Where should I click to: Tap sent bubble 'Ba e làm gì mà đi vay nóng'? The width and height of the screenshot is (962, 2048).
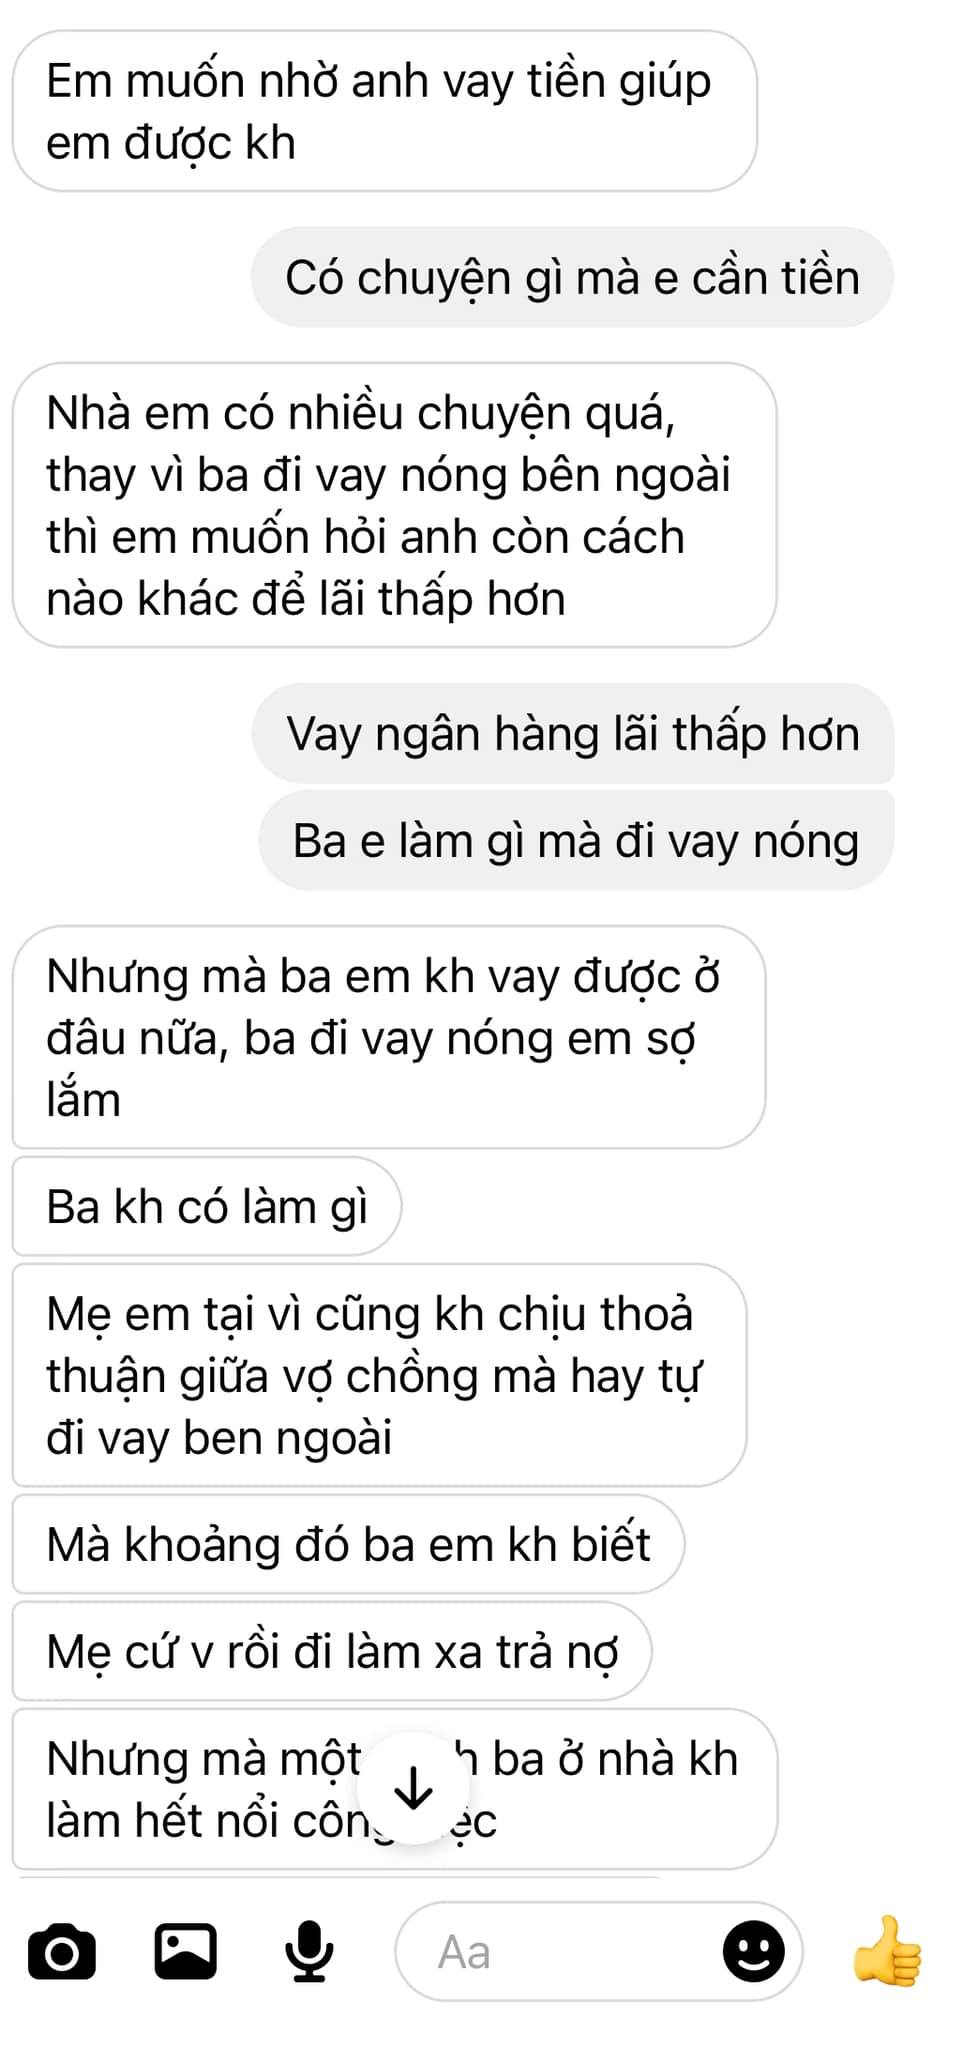click(576, 840)
